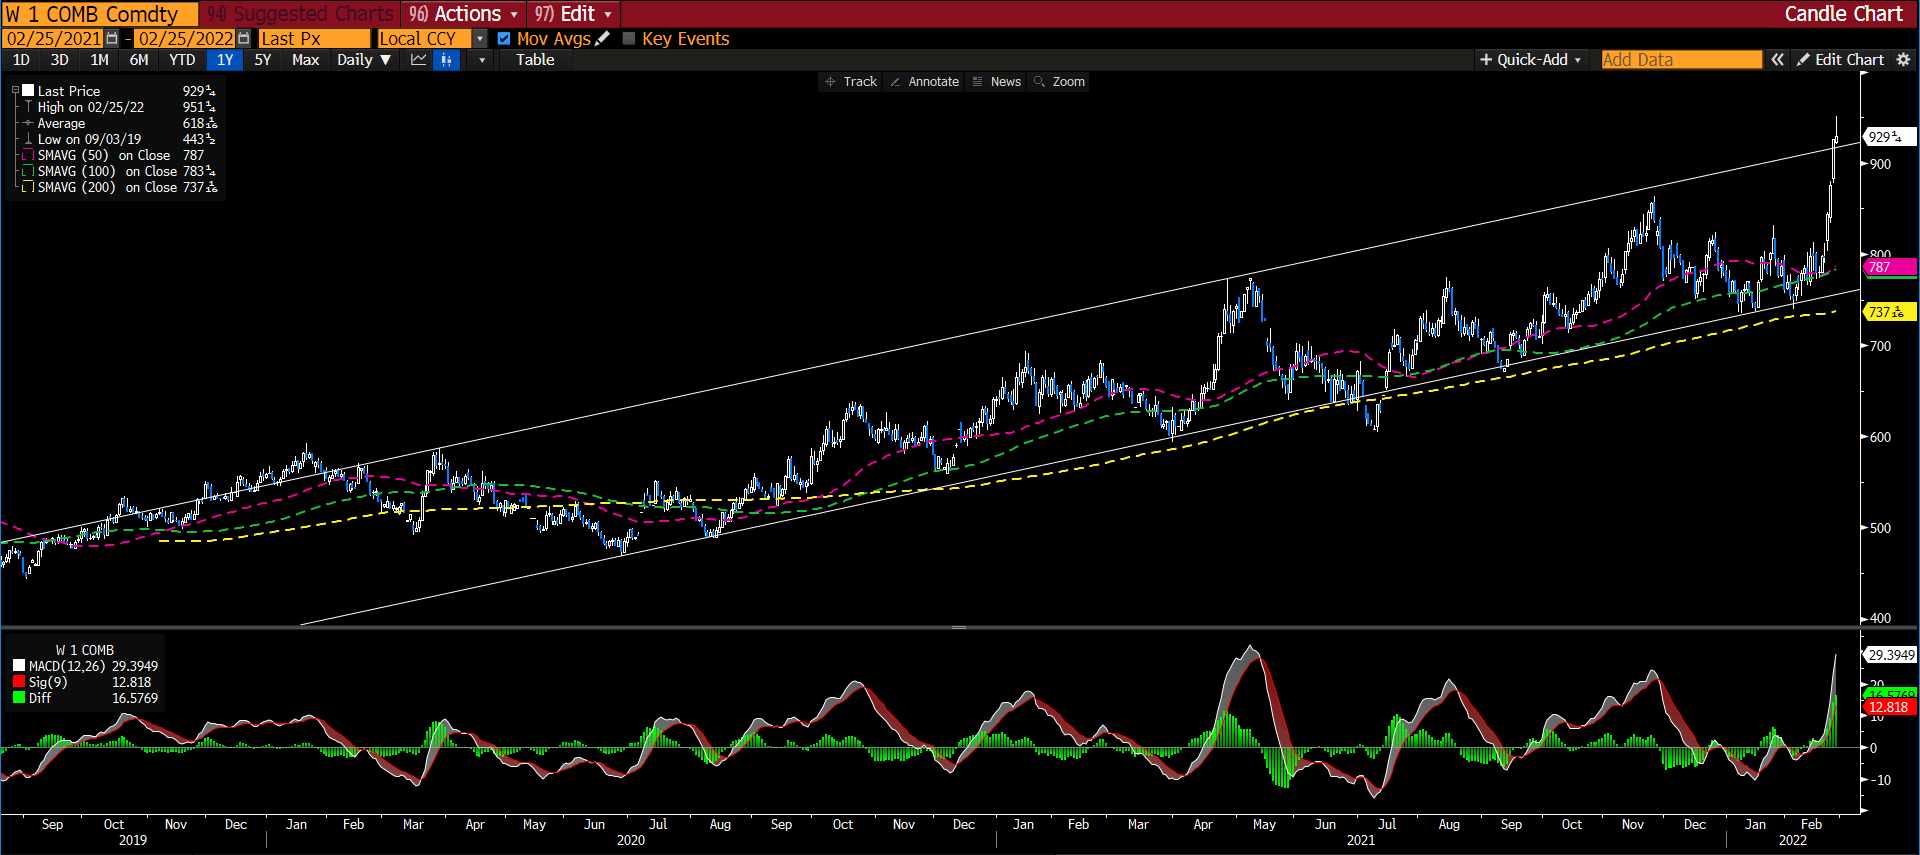Toggle the Mov Avgs checkbox
Screen dimensions: 1920x855
504,39
